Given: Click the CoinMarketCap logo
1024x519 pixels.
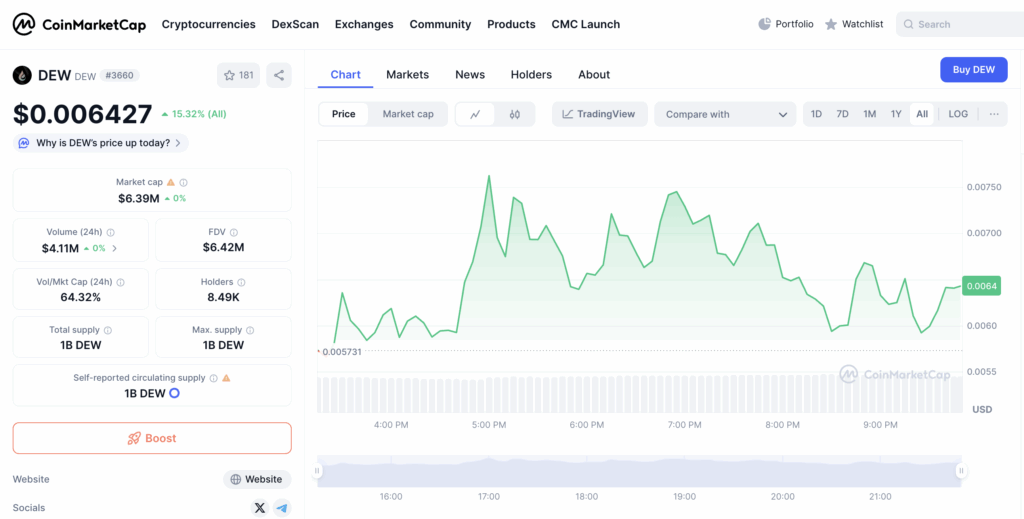Looking at the screenshot, I should pos(79,24).
